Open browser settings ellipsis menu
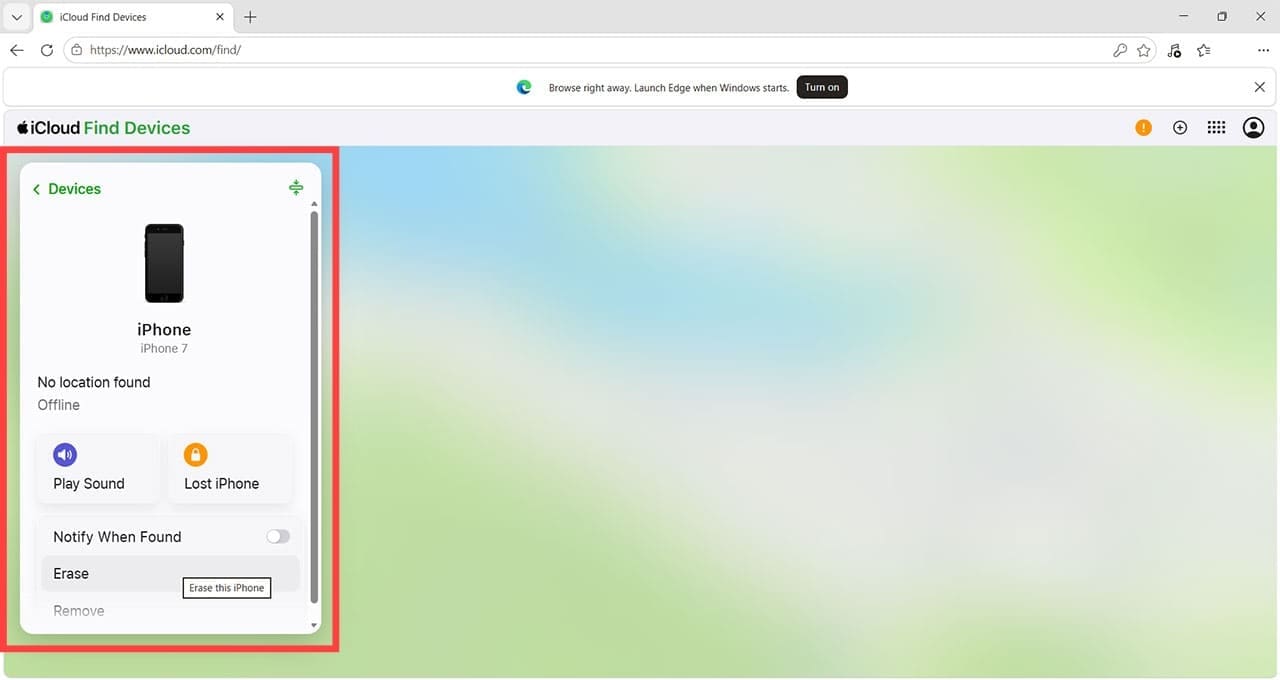1280x680 pixels. tap(1263, 50)
